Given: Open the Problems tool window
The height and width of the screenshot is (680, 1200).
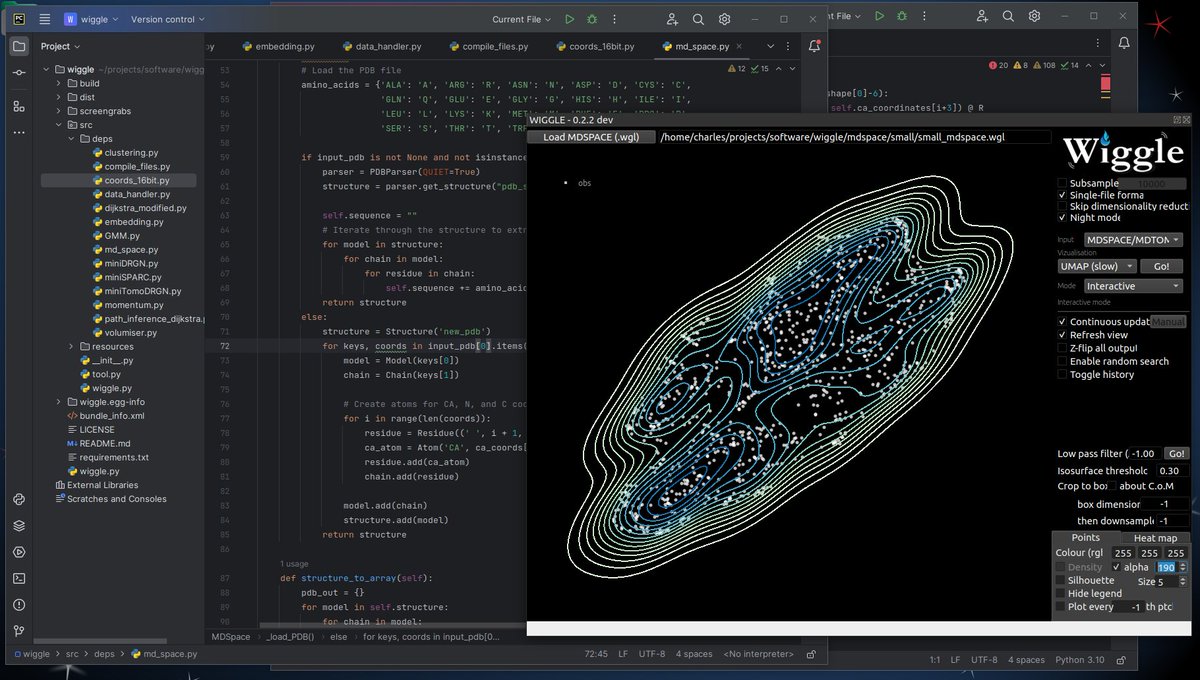Looking at the screenshot, I should coord(19,604).
